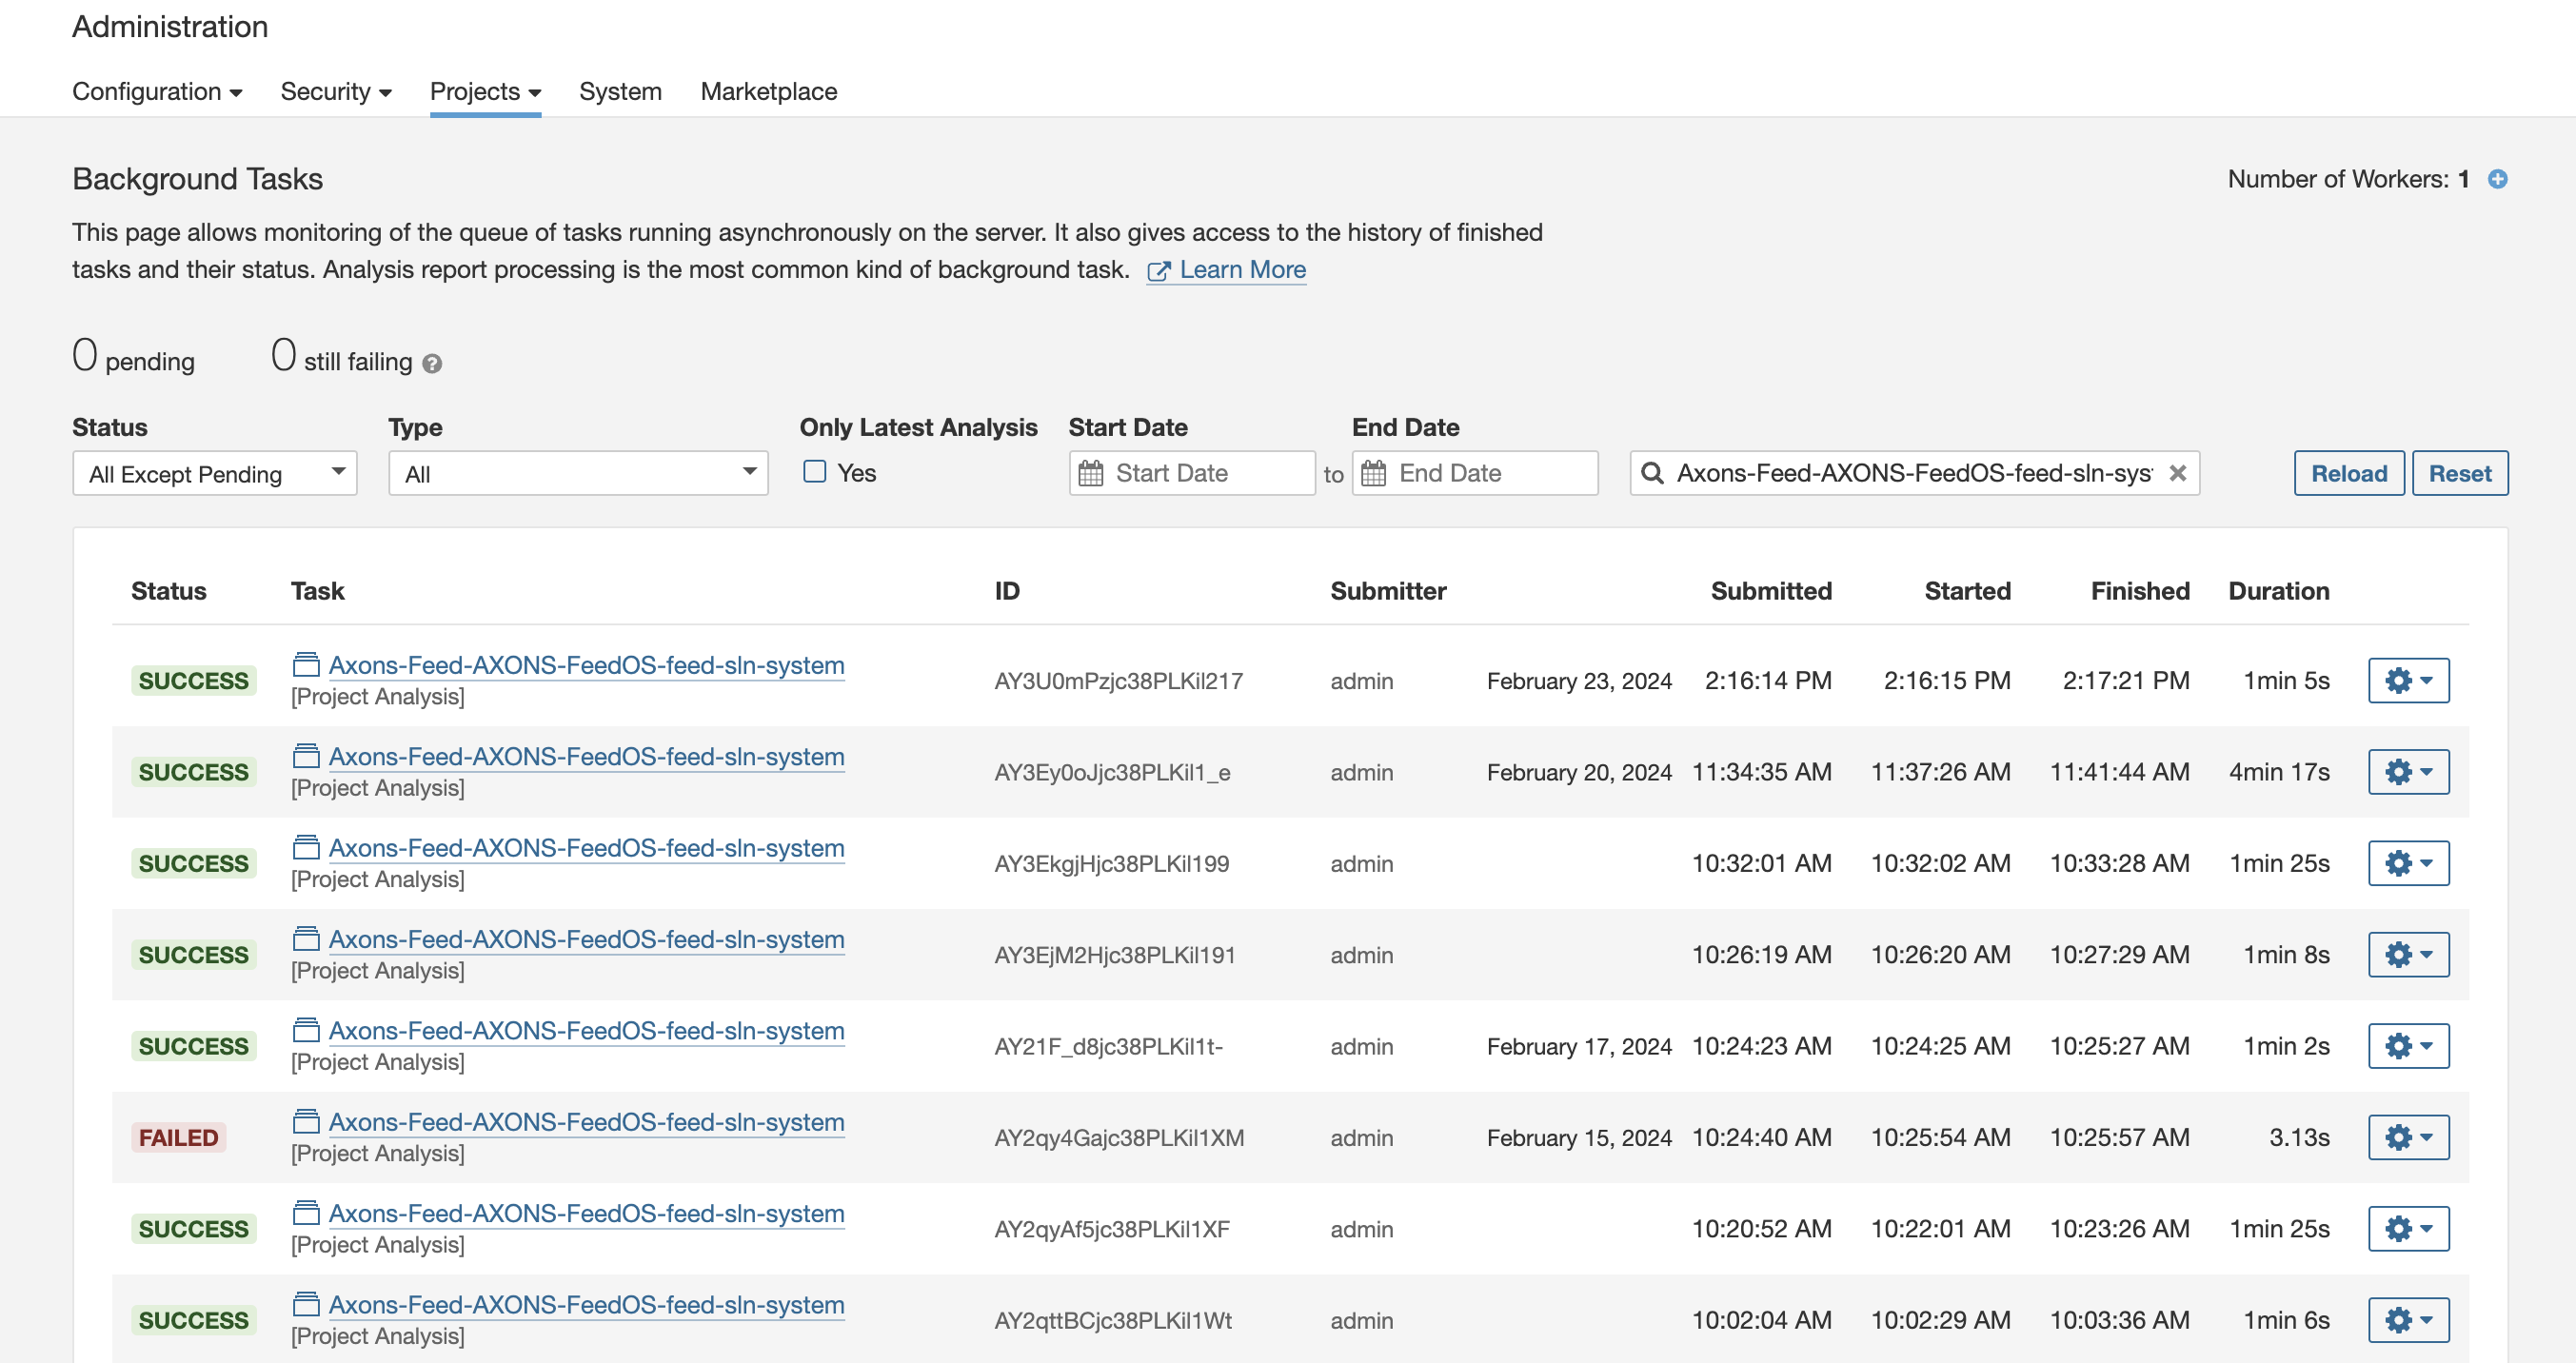This screenshot has height=1363, width=2576.
Task: Open the Learn More link
Action: click(1241, 270)
